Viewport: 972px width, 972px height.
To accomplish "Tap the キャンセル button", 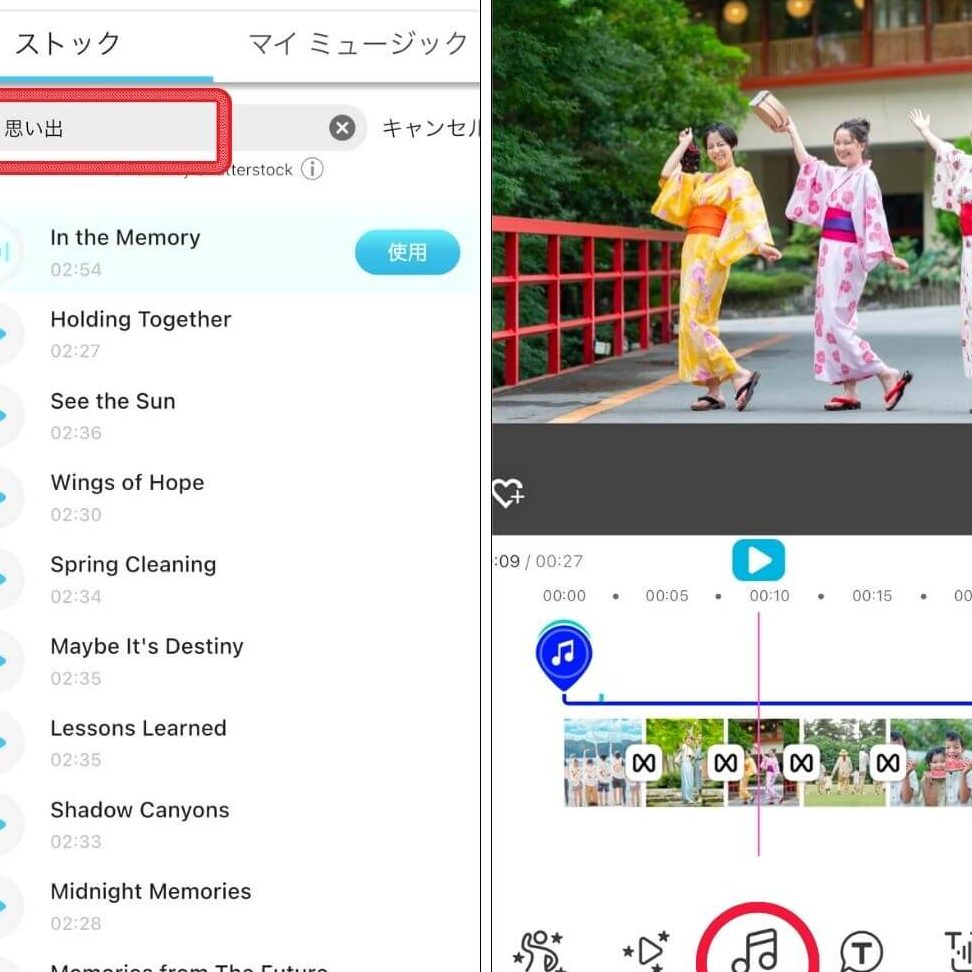I will coord(431,128).
